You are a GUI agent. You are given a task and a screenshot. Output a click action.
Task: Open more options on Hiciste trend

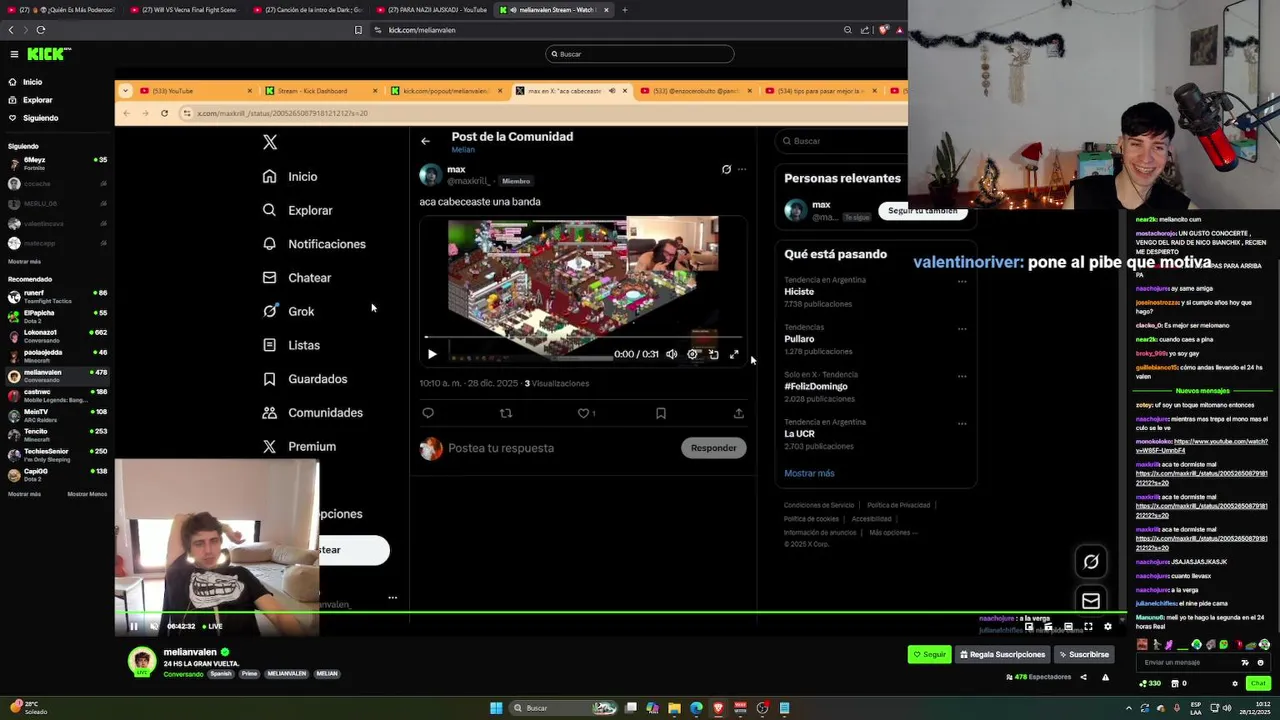coord(962,282)
